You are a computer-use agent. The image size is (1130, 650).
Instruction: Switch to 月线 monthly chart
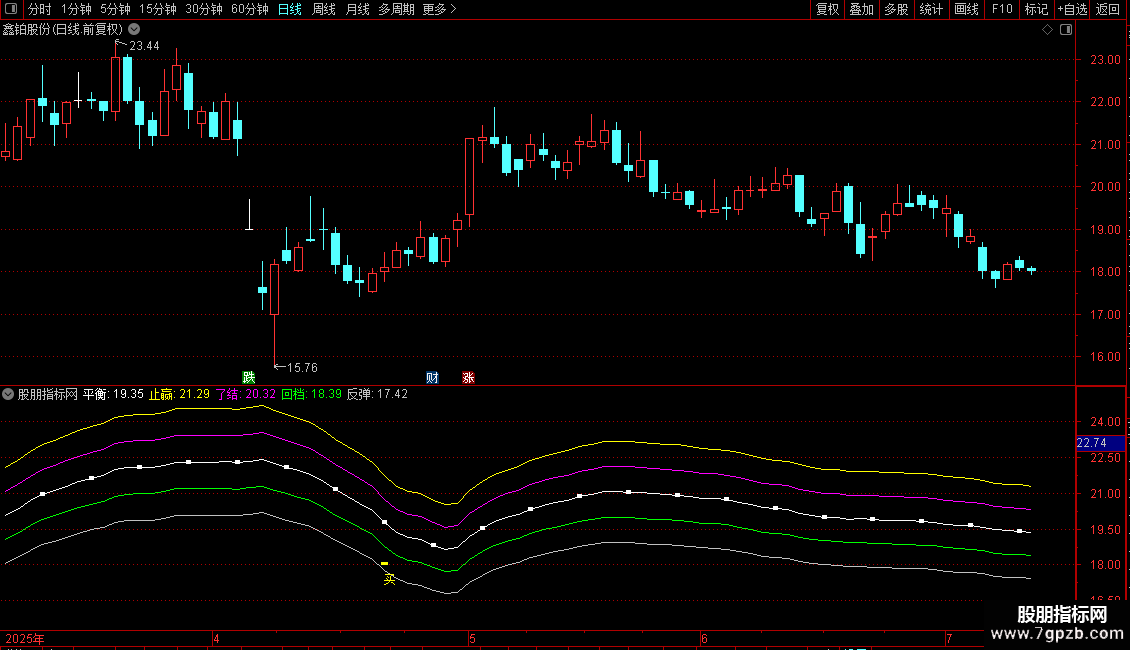[357, 9]
